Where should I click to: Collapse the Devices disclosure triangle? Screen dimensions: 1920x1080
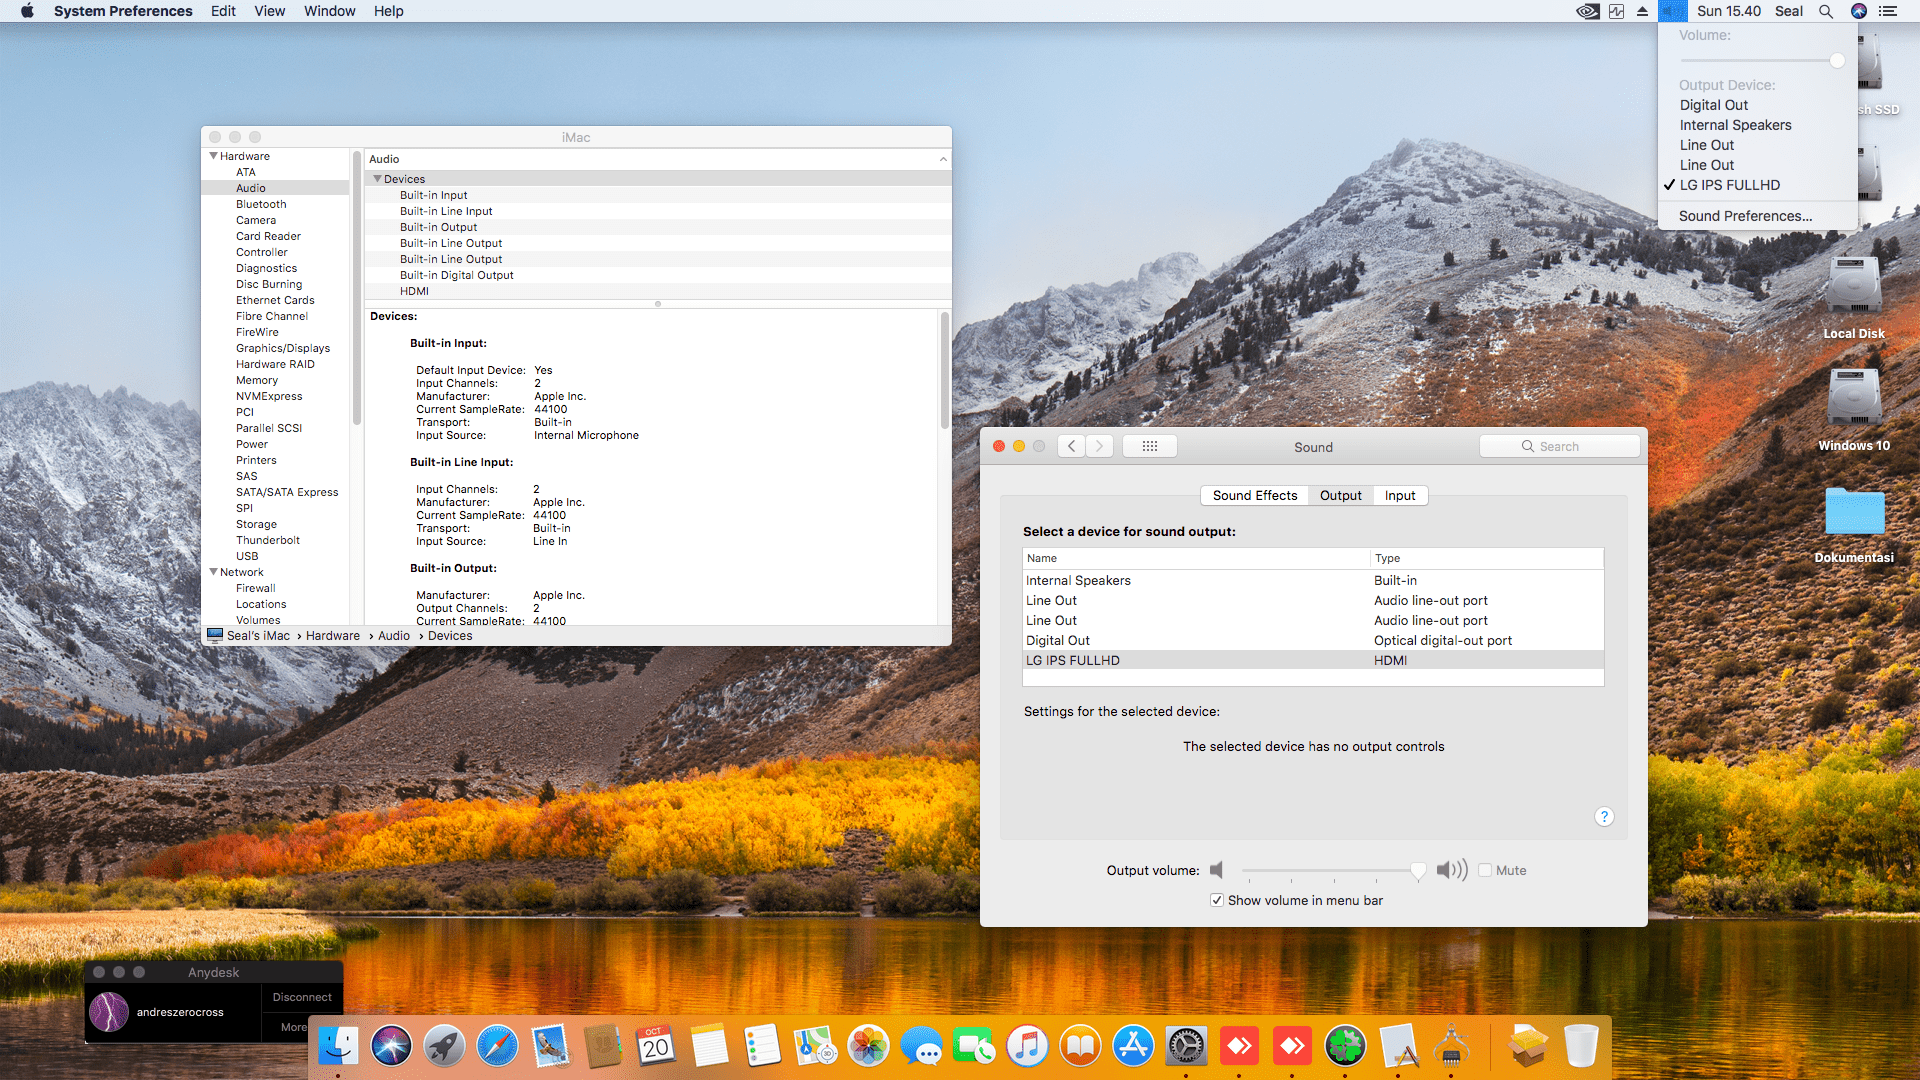click(x=377, y=179)
